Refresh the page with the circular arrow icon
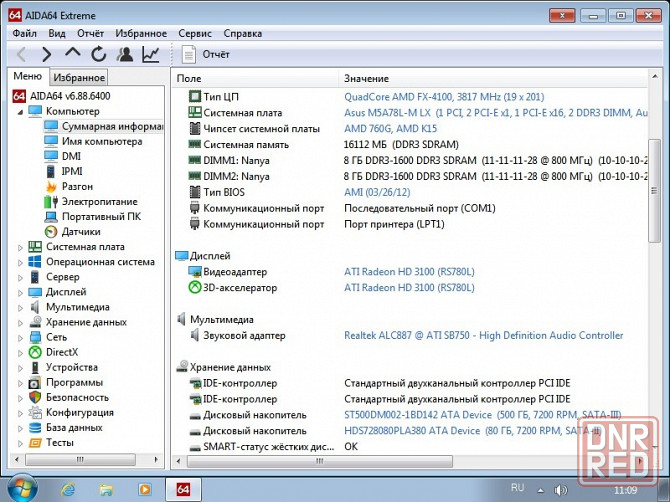 click(x=98, y=54)
